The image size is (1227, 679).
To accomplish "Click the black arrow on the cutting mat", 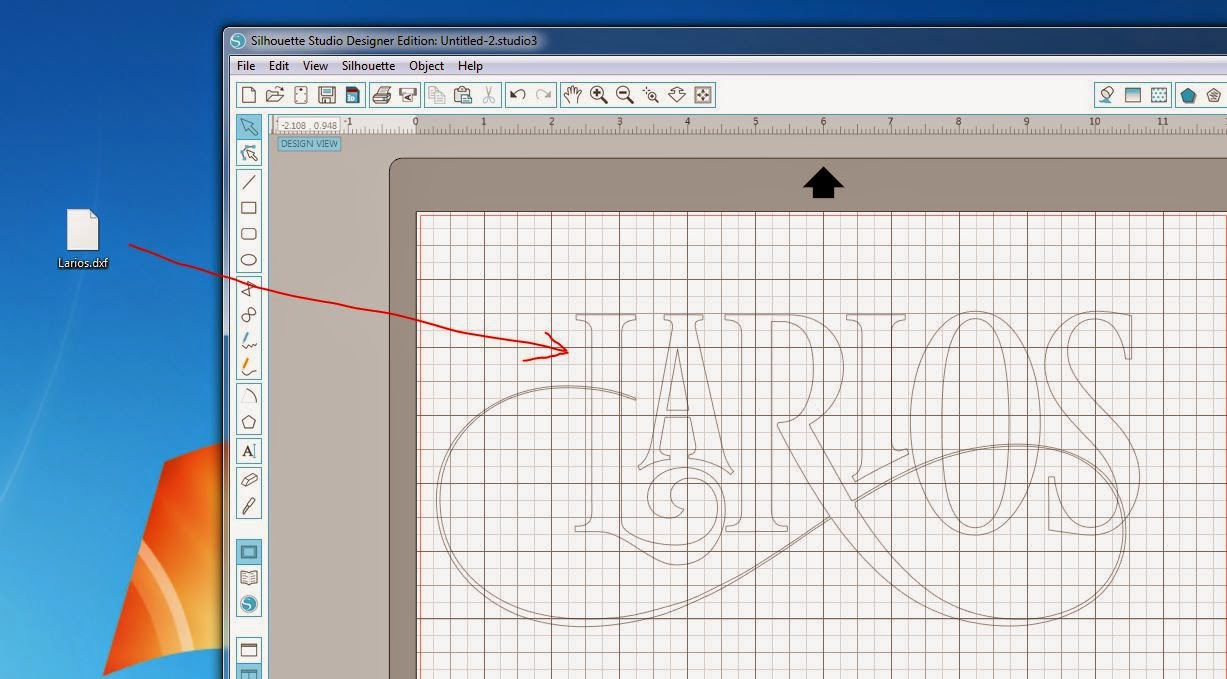I will 823,183.
